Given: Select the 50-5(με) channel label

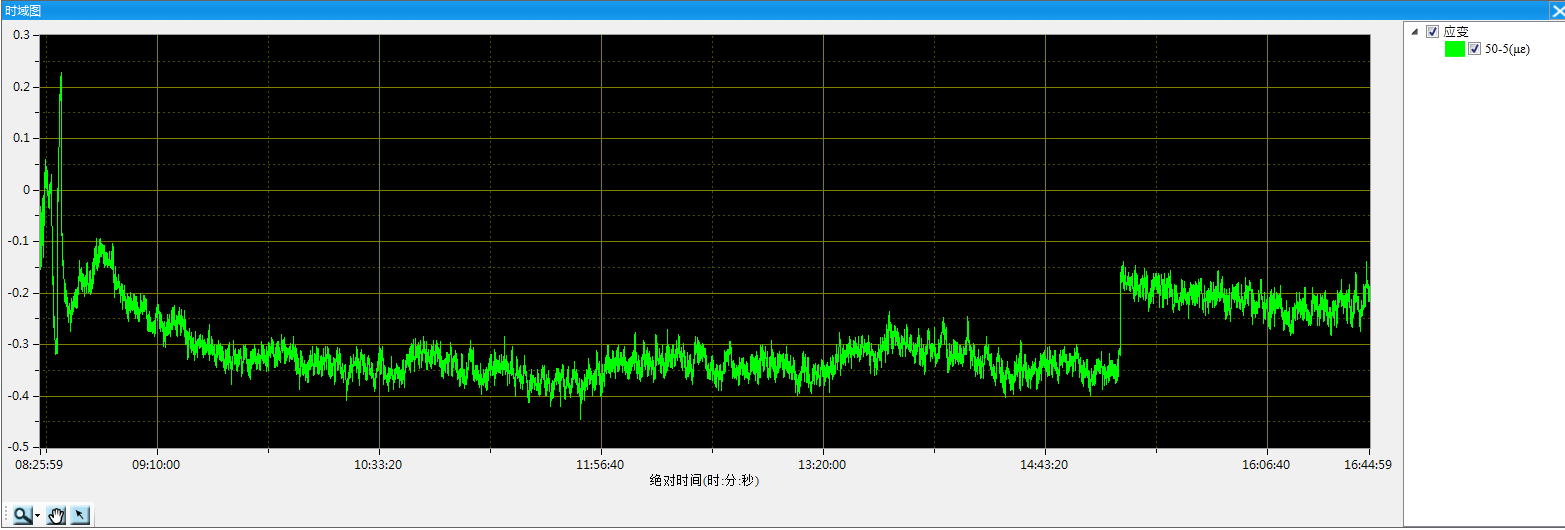Looking at the screenshot, I should pyautogui.click(x=1507, y=49).
